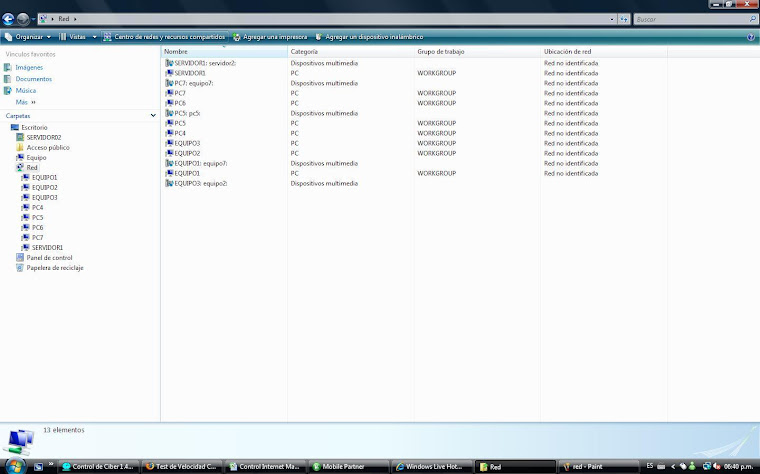Select PC5: pc5: multimedia device icon
The image size is (760, 474).
click(x=169, y=113)
